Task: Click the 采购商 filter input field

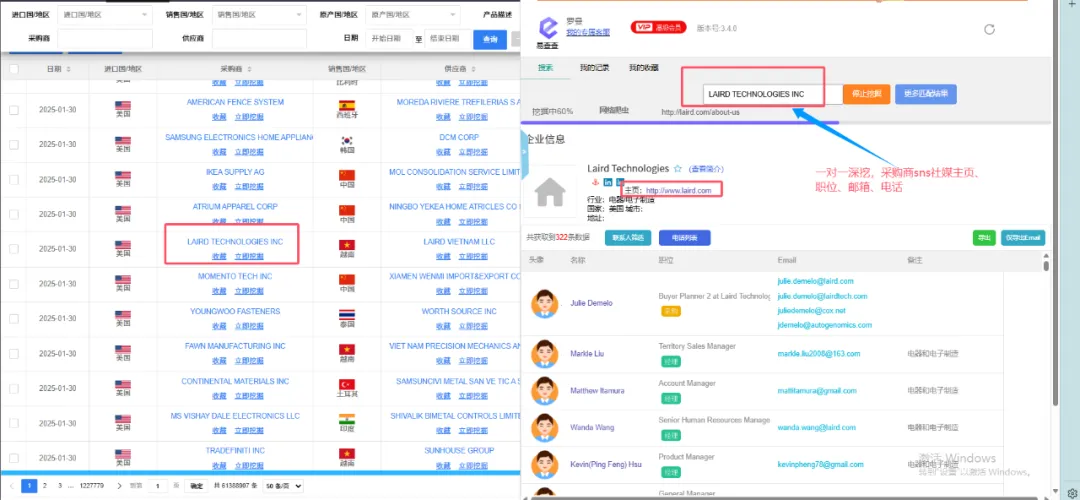Action: (105, 39)
